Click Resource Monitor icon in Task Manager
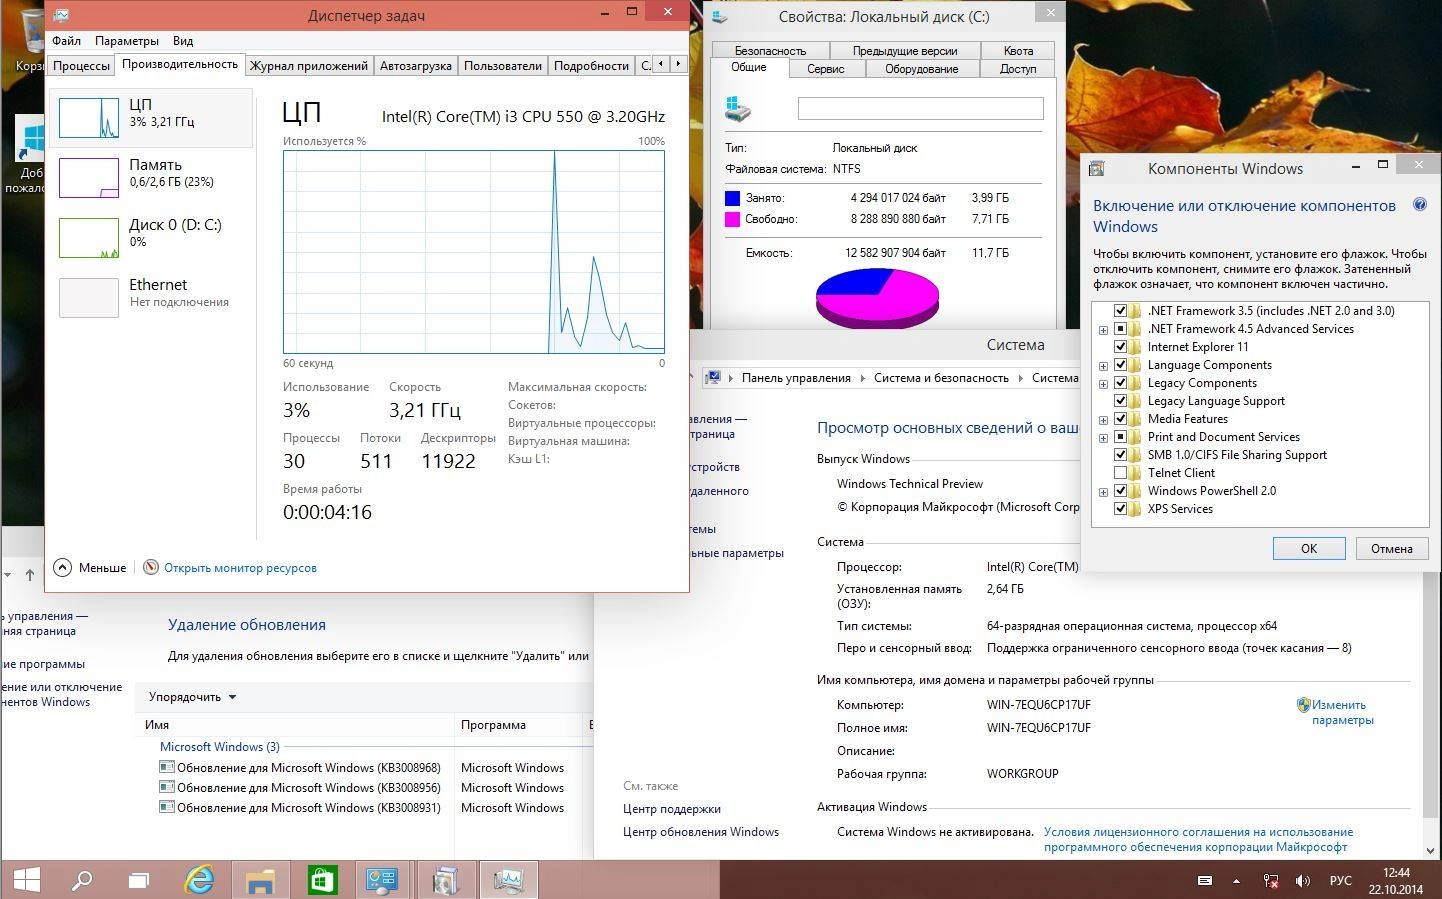The height and width of the screenshot is (899, 1442). 151,567
